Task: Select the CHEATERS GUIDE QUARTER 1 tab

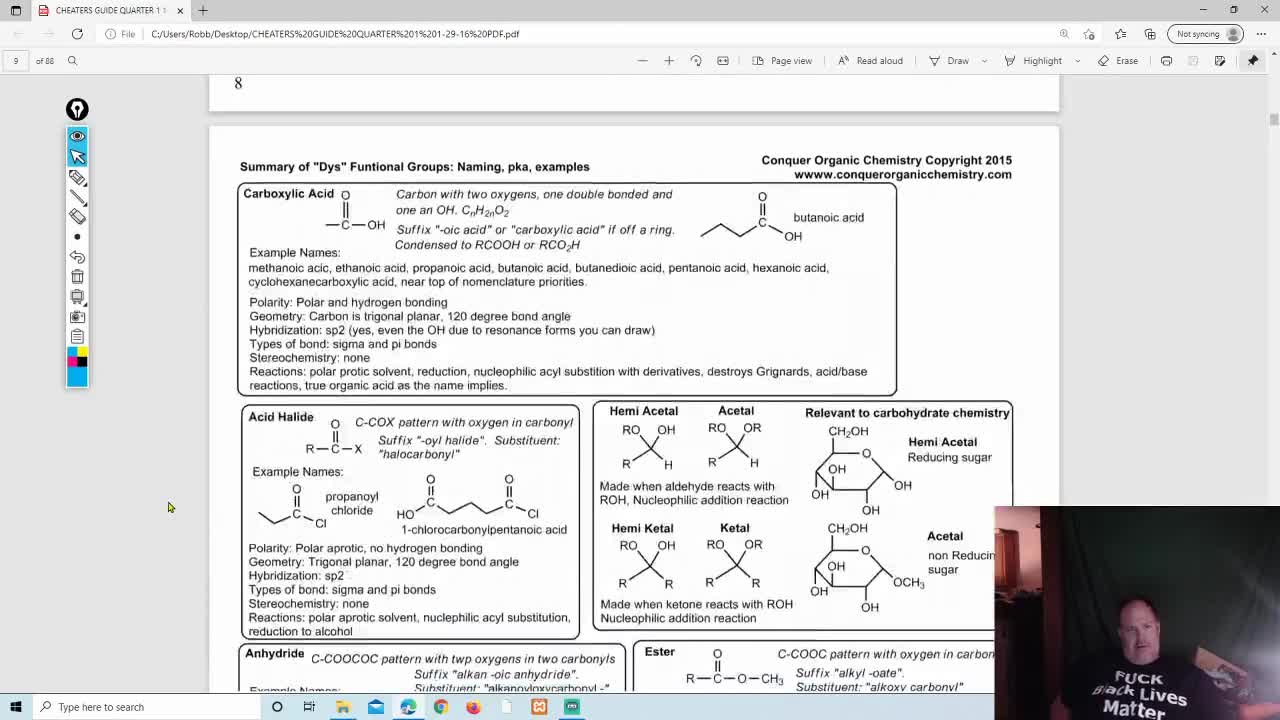Action: tap(110, 10)
